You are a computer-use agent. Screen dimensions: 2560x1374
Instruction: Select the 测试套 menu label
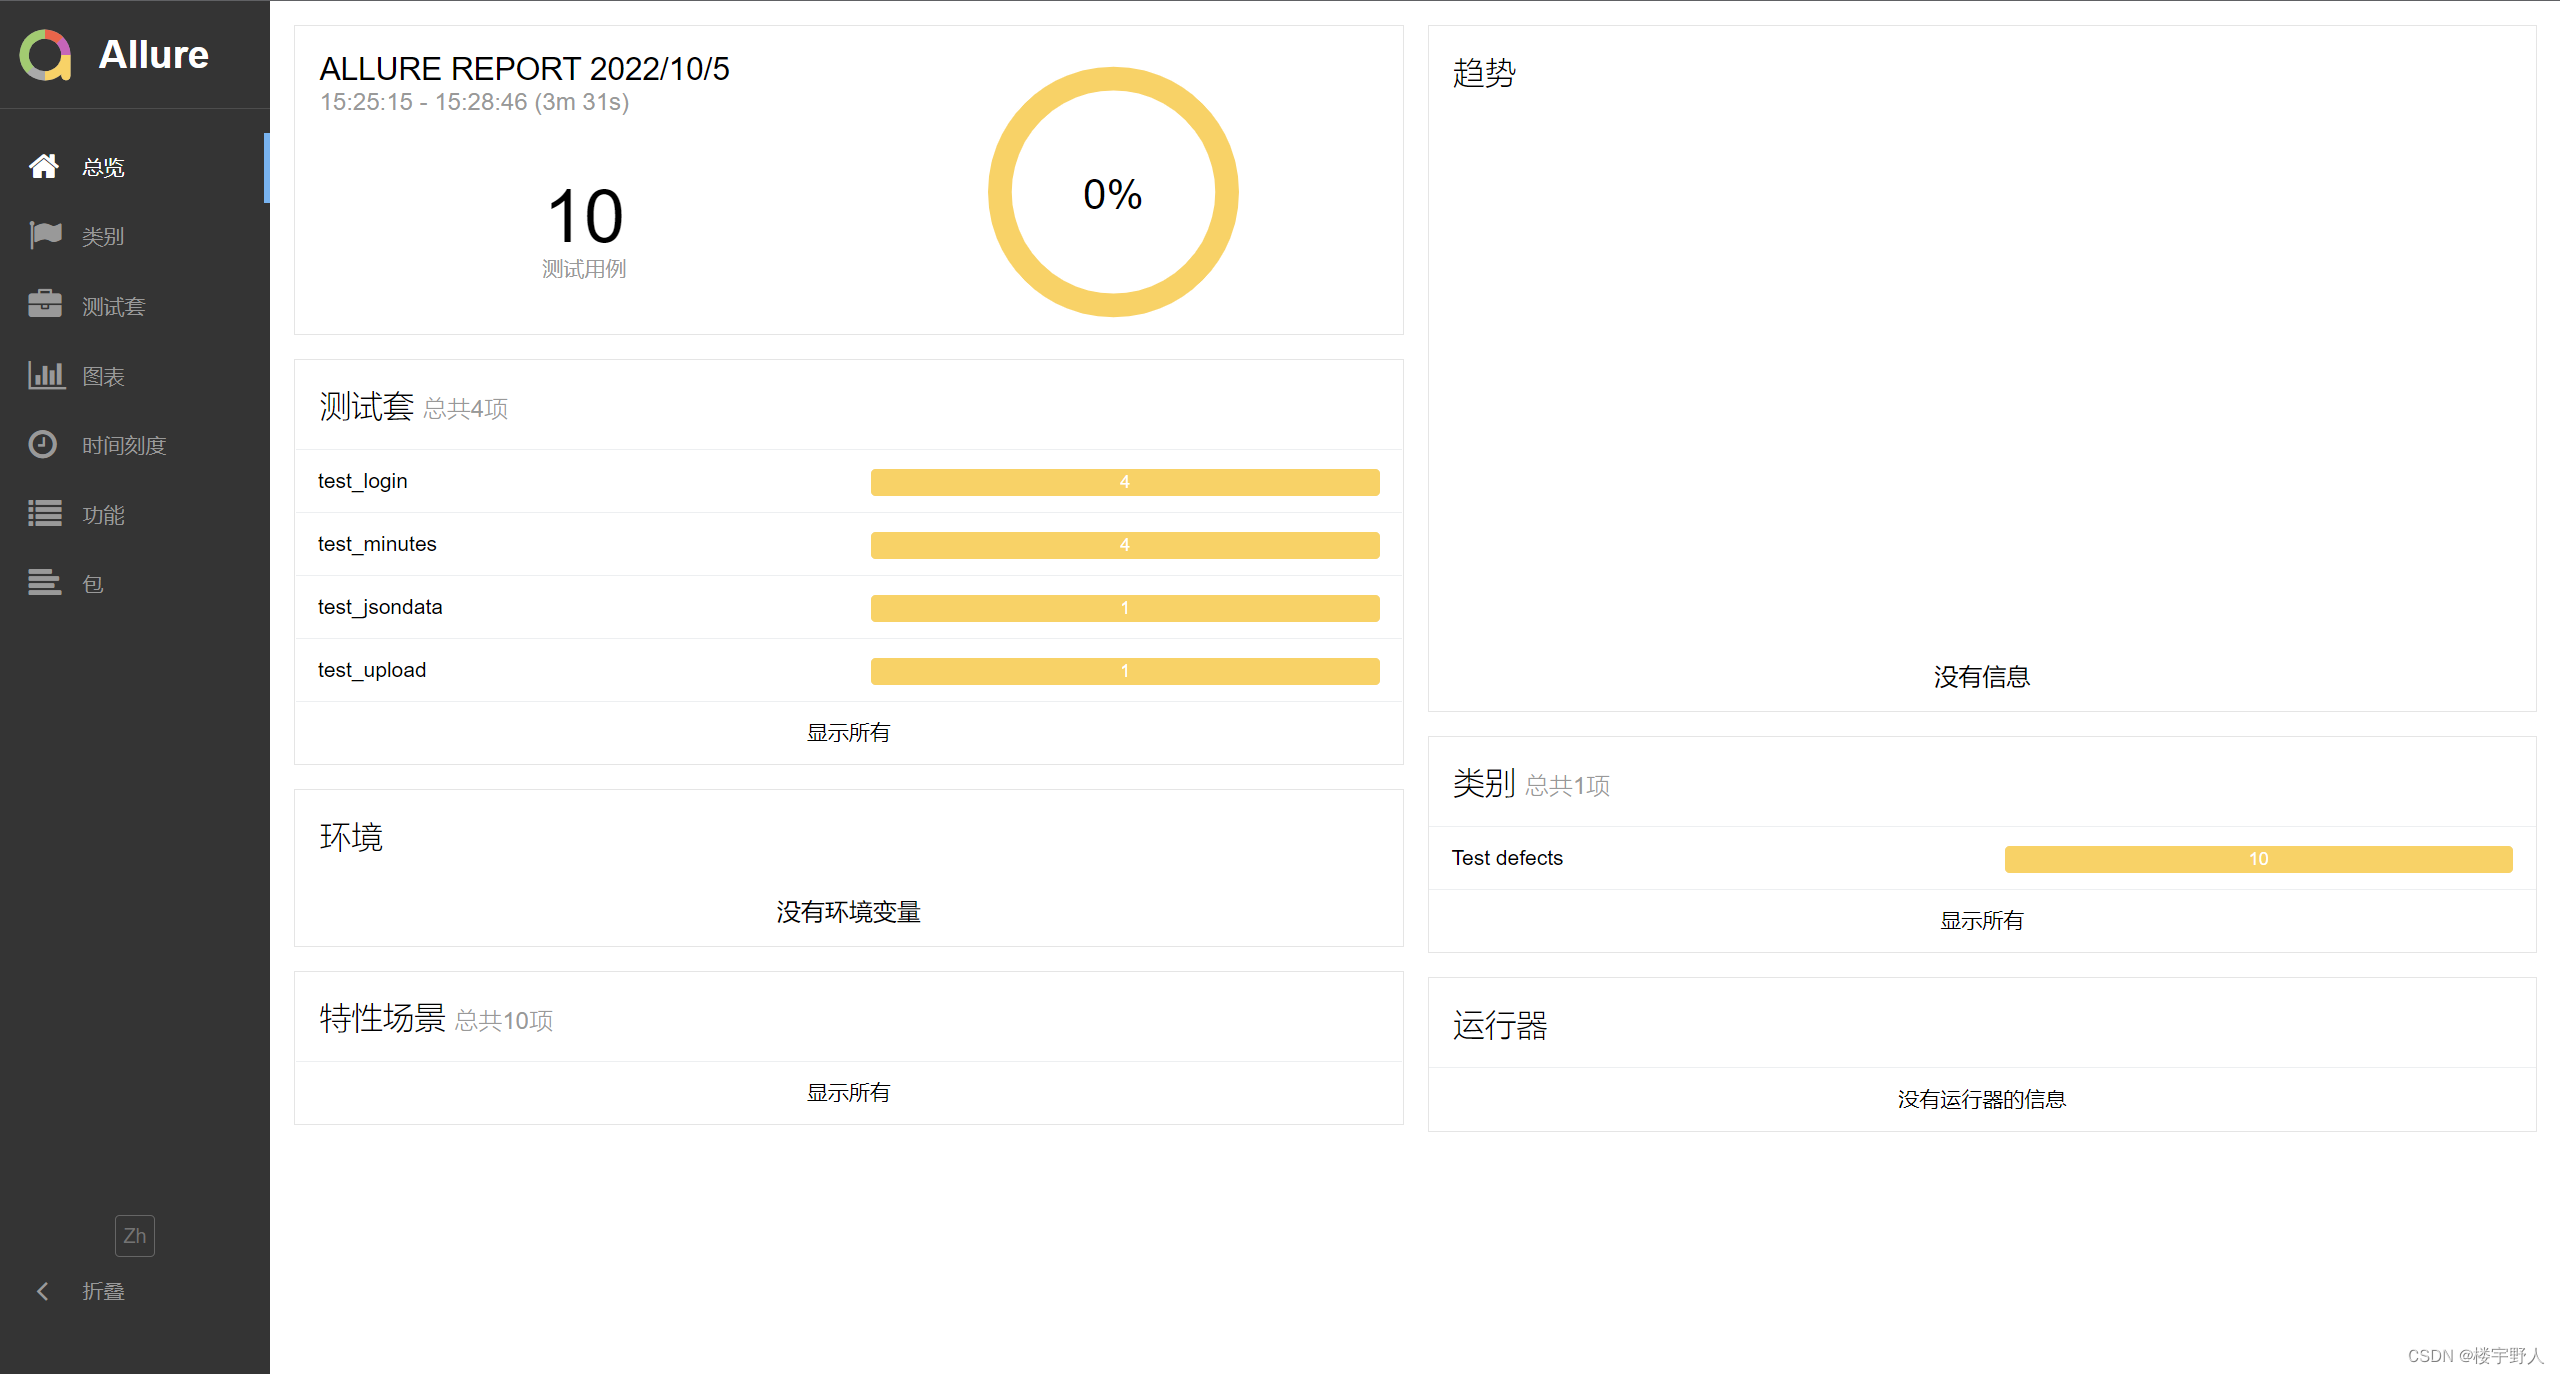(113, 307)
